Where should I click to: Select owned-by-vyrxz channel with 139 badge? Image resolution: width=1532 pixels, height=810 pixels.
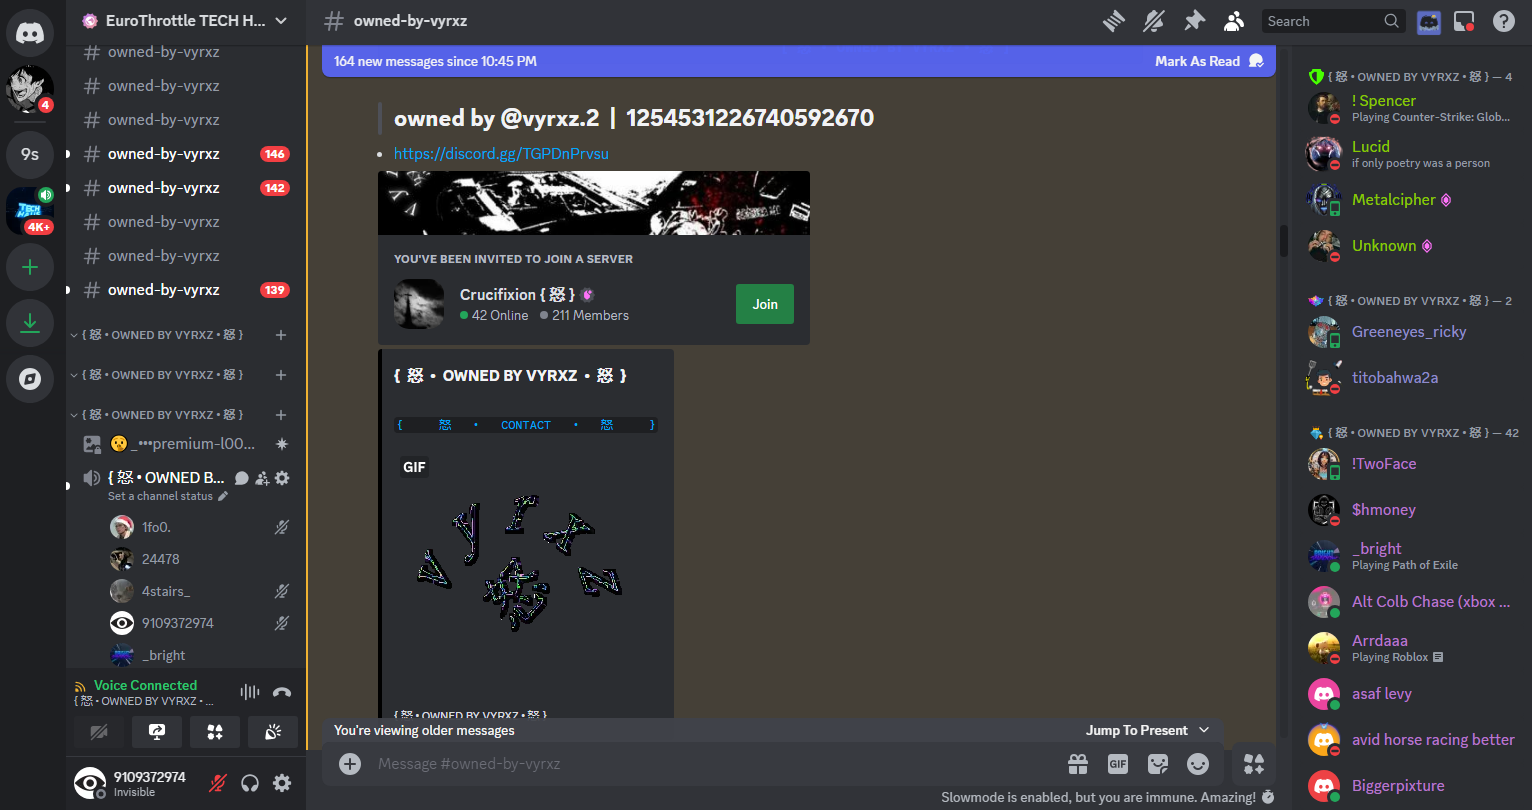pyautogui.click(x=164, y=290)
